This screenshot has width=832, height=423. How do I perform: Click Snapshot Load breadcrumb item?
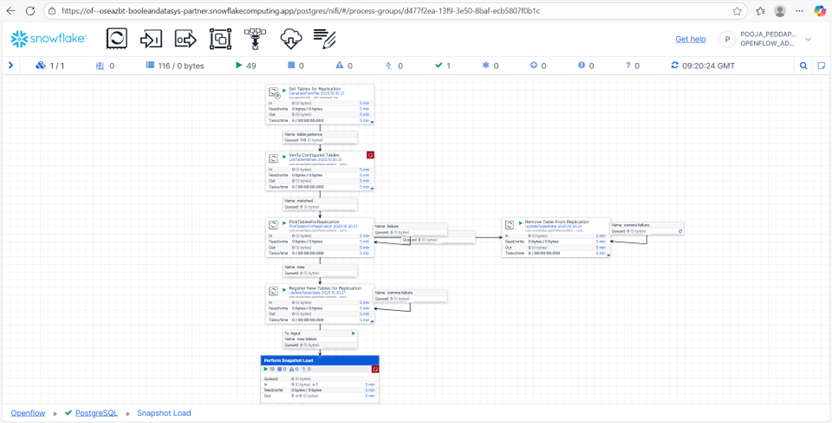coord(163,412)
